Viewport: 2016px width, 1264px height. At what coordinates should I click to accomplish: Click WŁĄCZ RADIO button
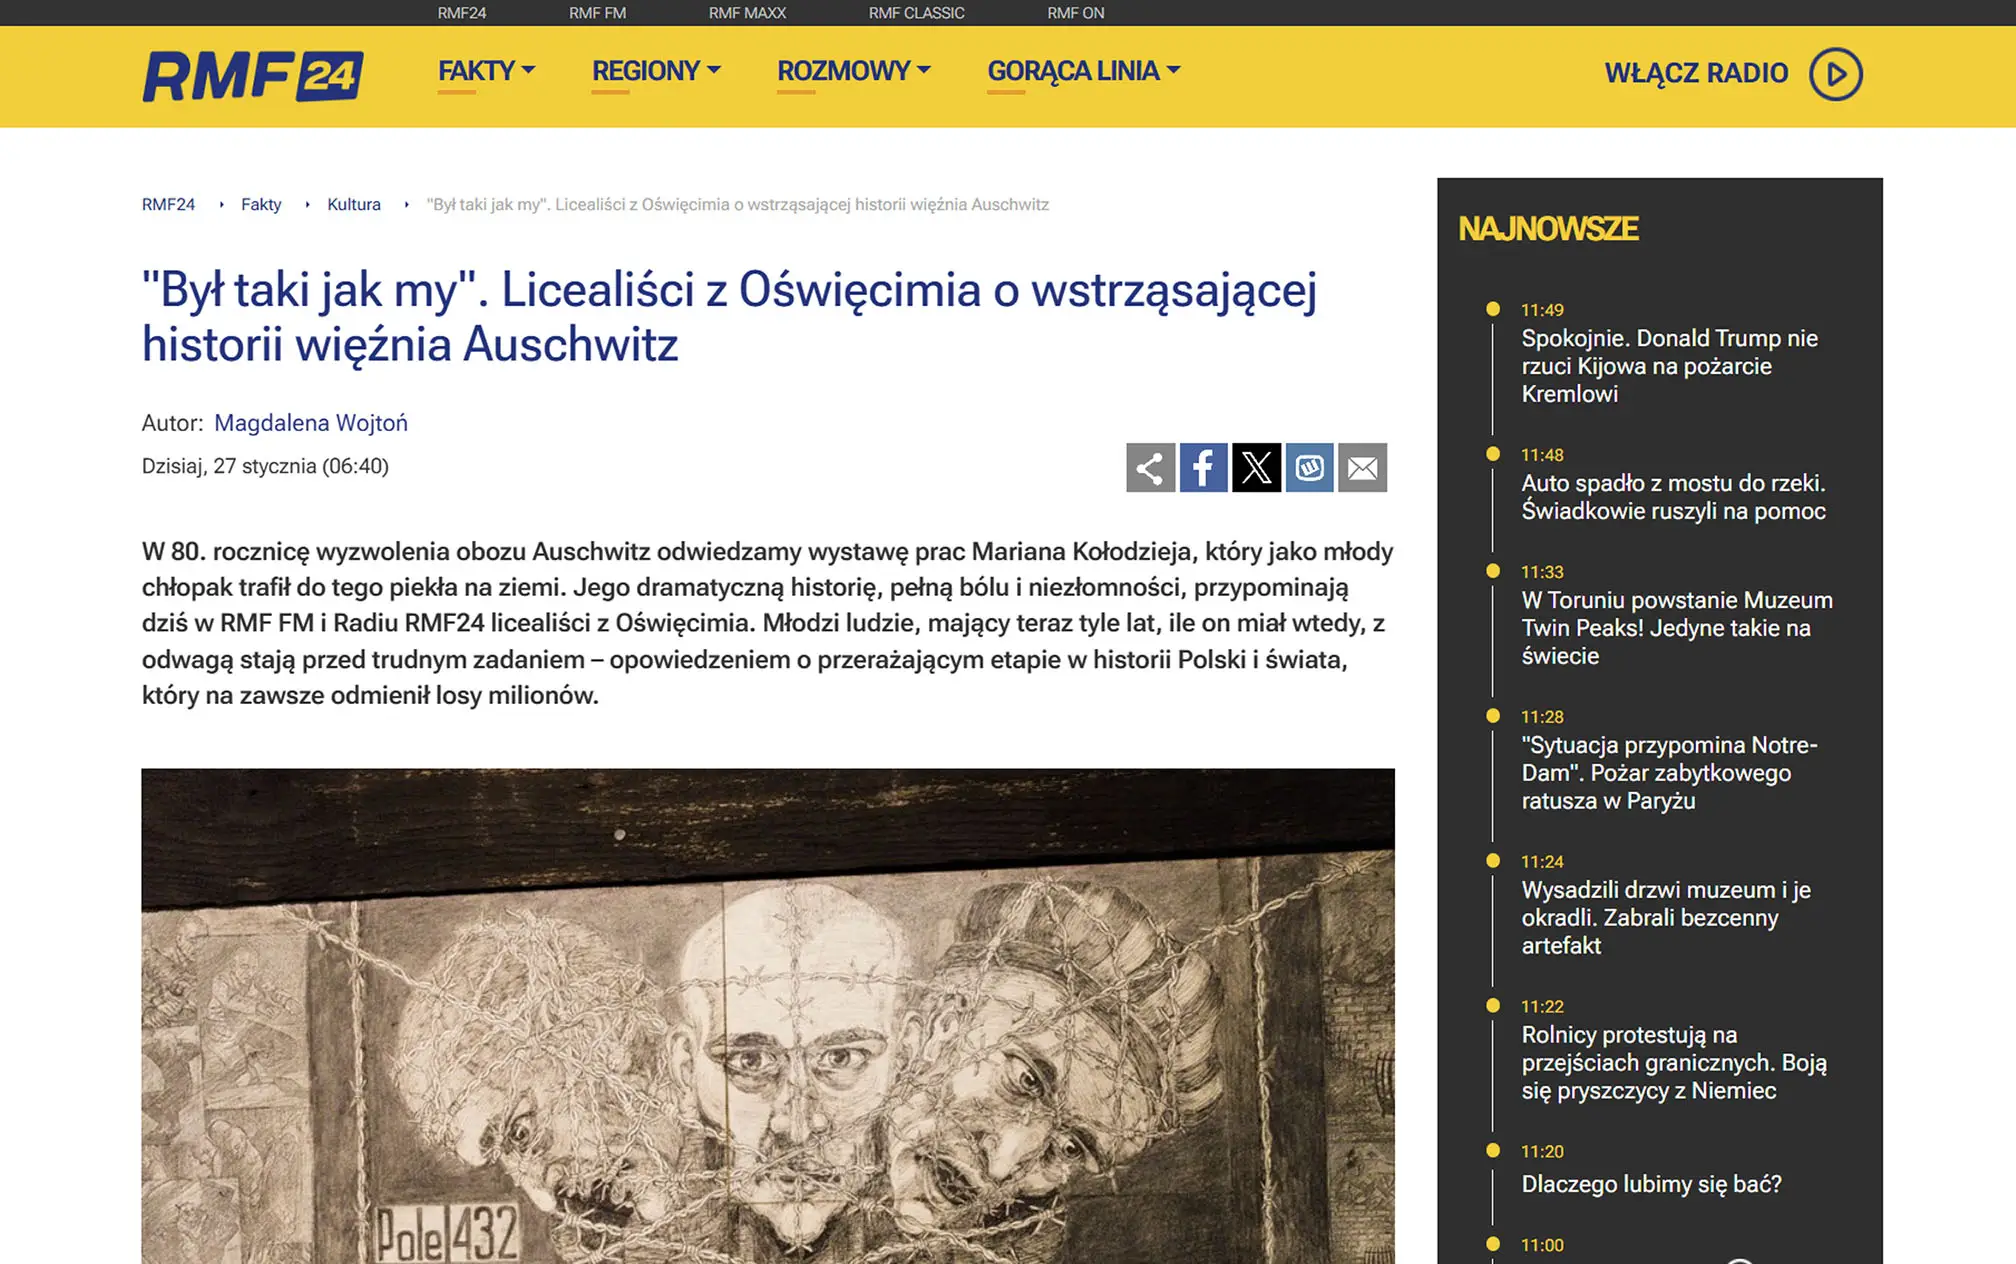pyautogui.click(x=1696, y=73)
